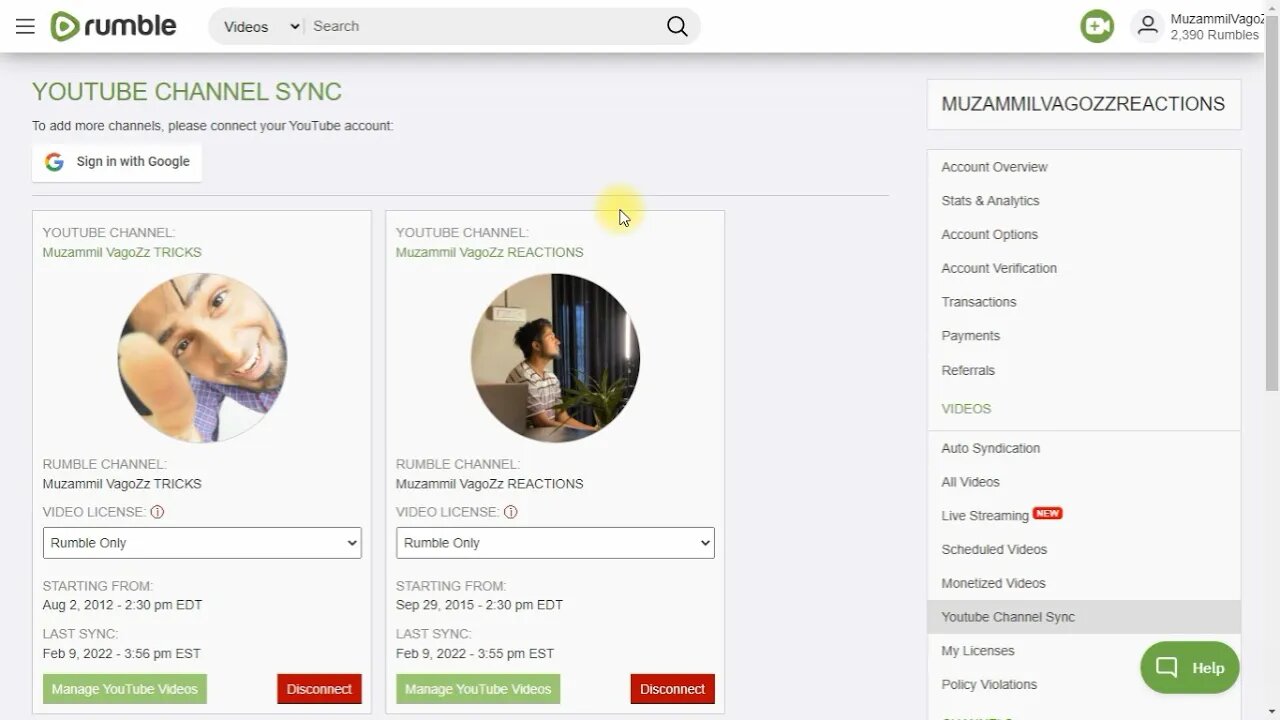This screenshot has width=1280, height=720.
Task: Click the 'Feb 9, 2022 - 3:55 pm EST' sync time
Action: point(475,654)
